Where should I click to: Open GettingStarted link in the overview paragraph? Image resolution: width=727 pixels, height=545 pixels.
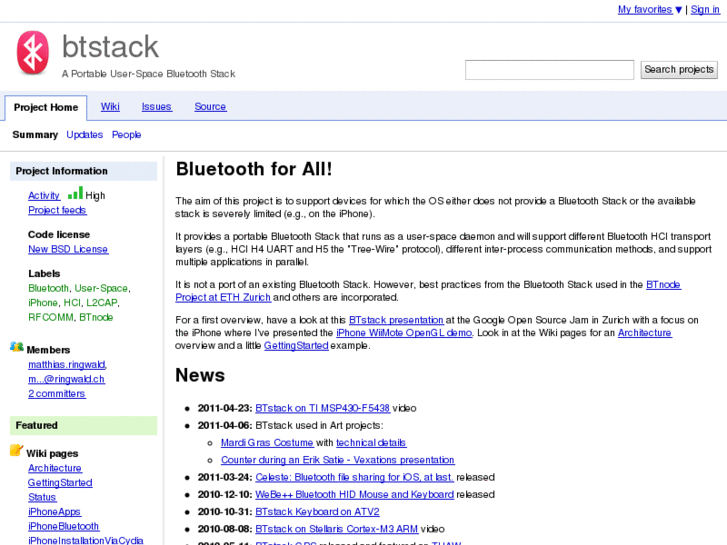pos(296,346)
